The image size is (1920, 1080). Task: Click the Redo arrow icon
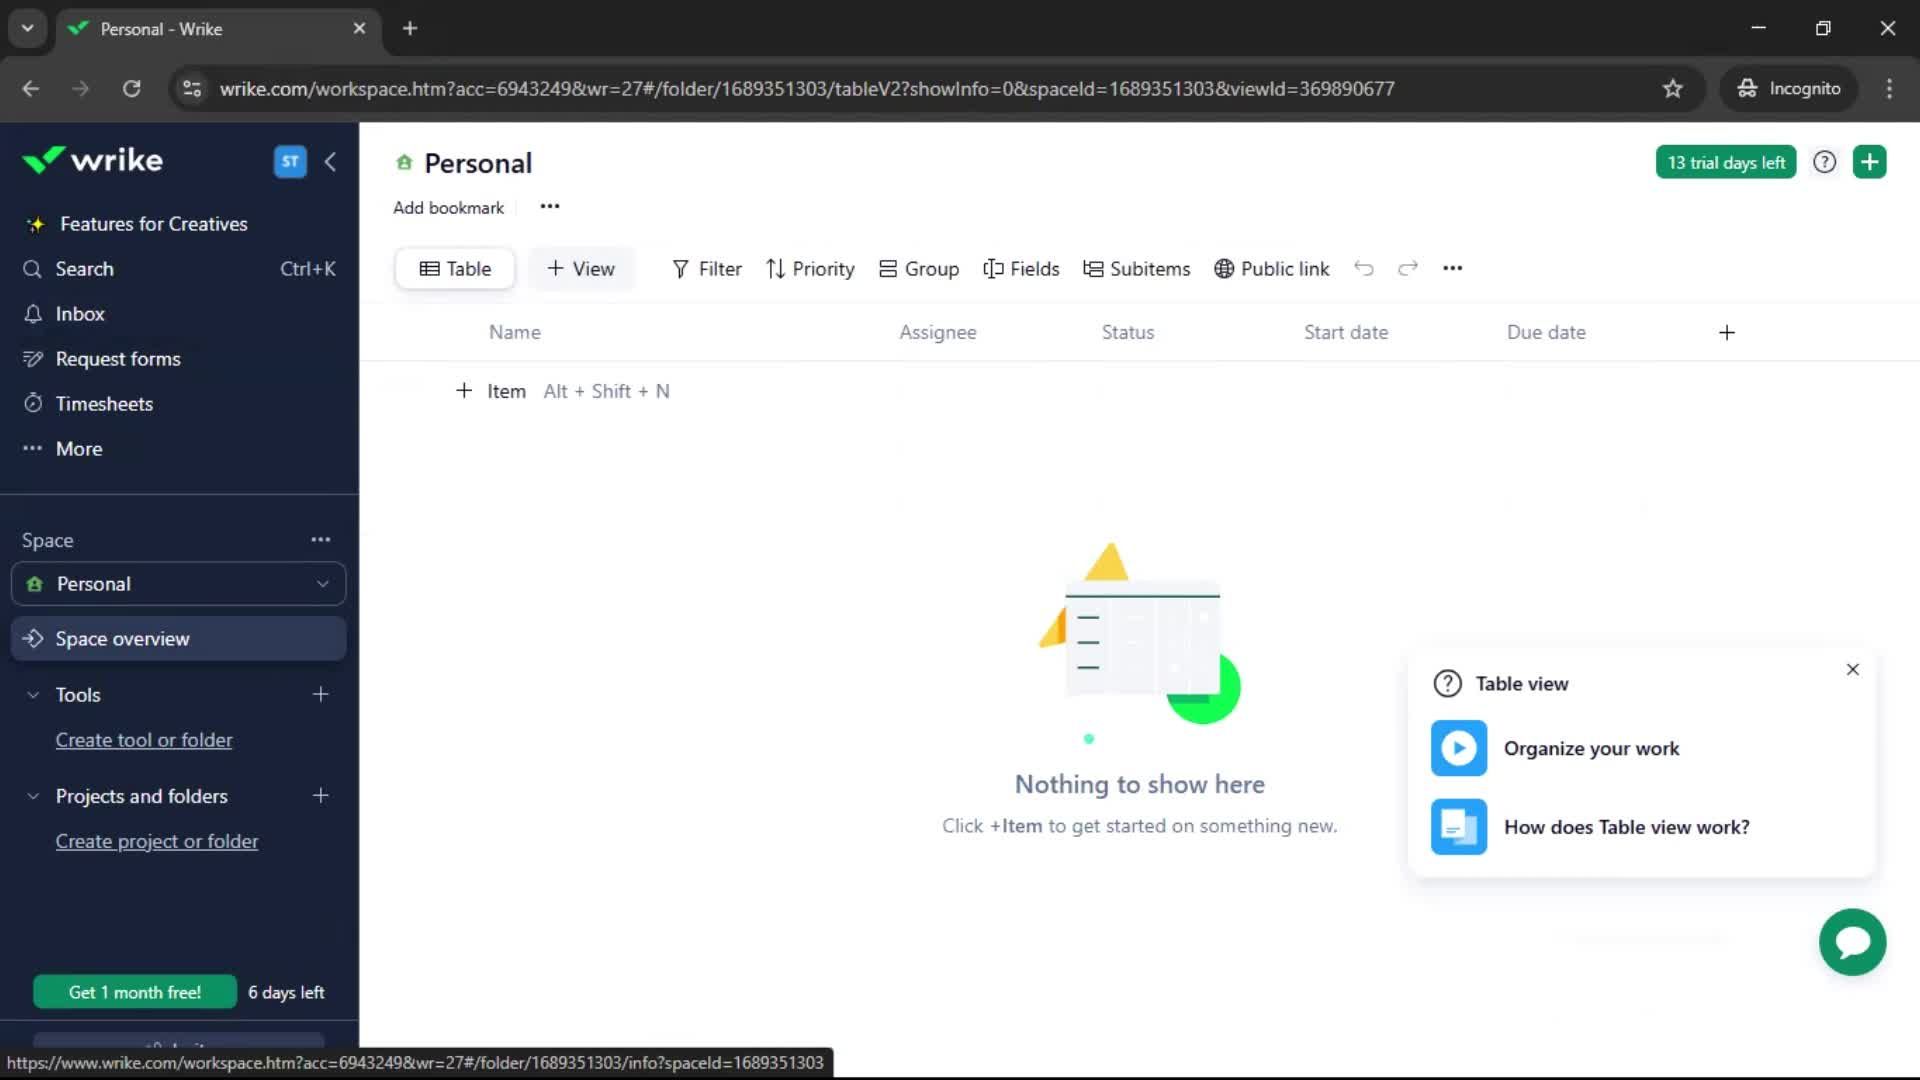1408,268
